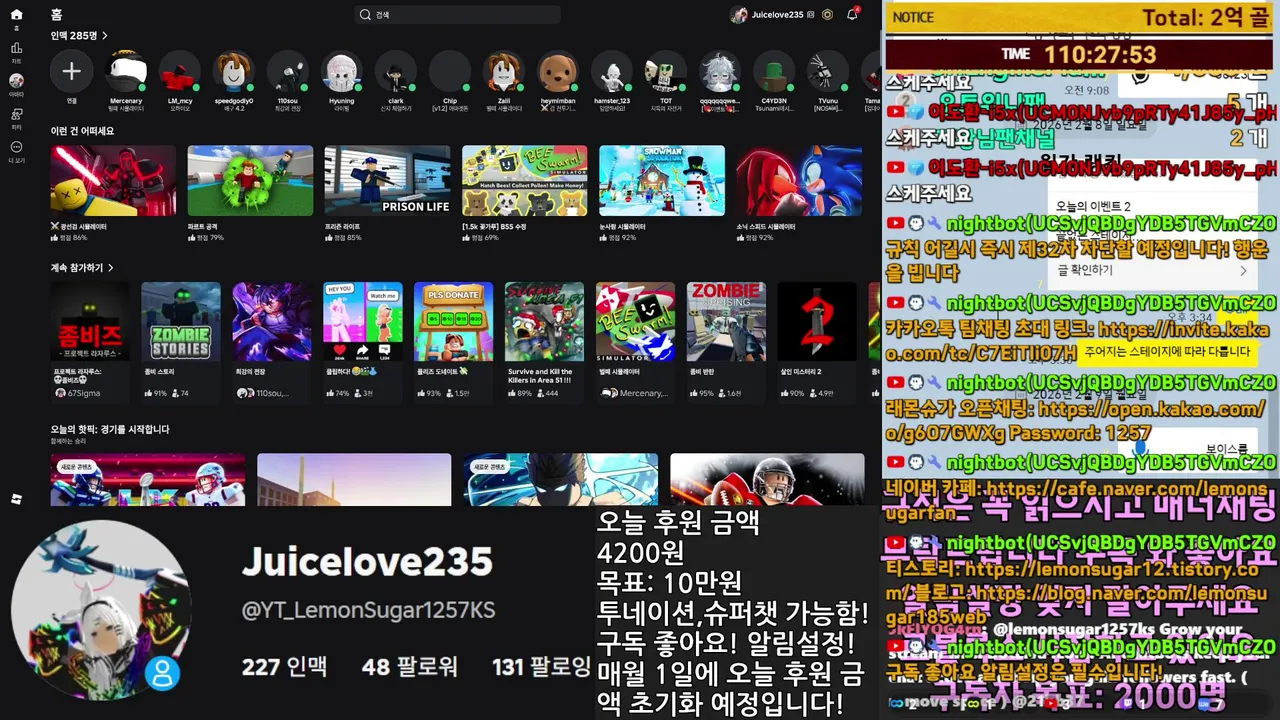Click the search (검색) input field
Screen dimensions: 1280x720
[458, 15]
